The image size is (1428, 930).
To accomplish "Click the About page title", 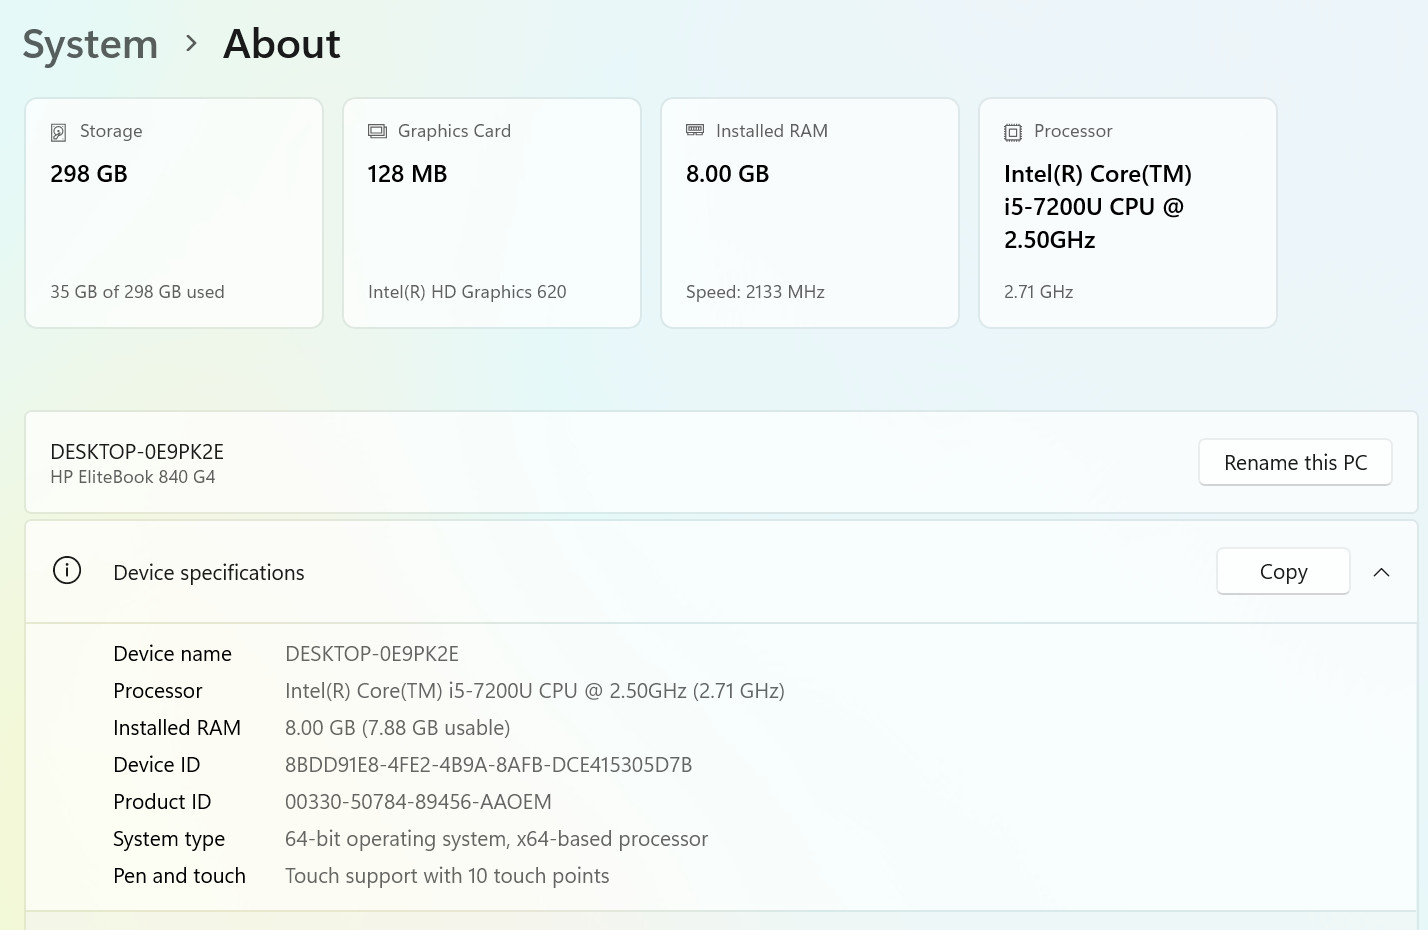I will coord(282,44).
